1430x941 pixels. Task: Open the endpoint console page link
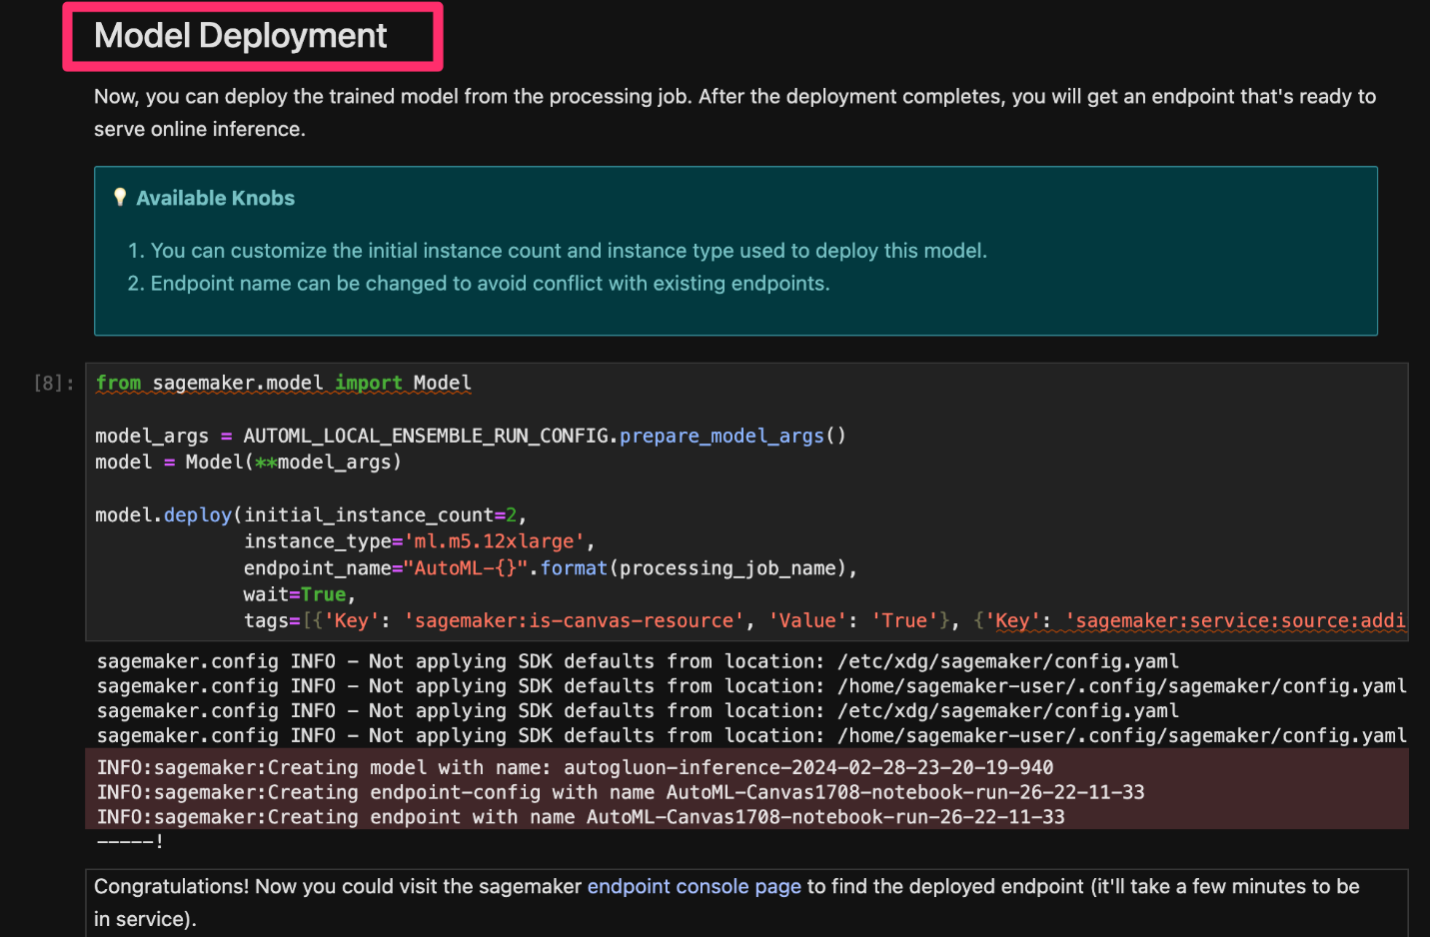point(694,886)
